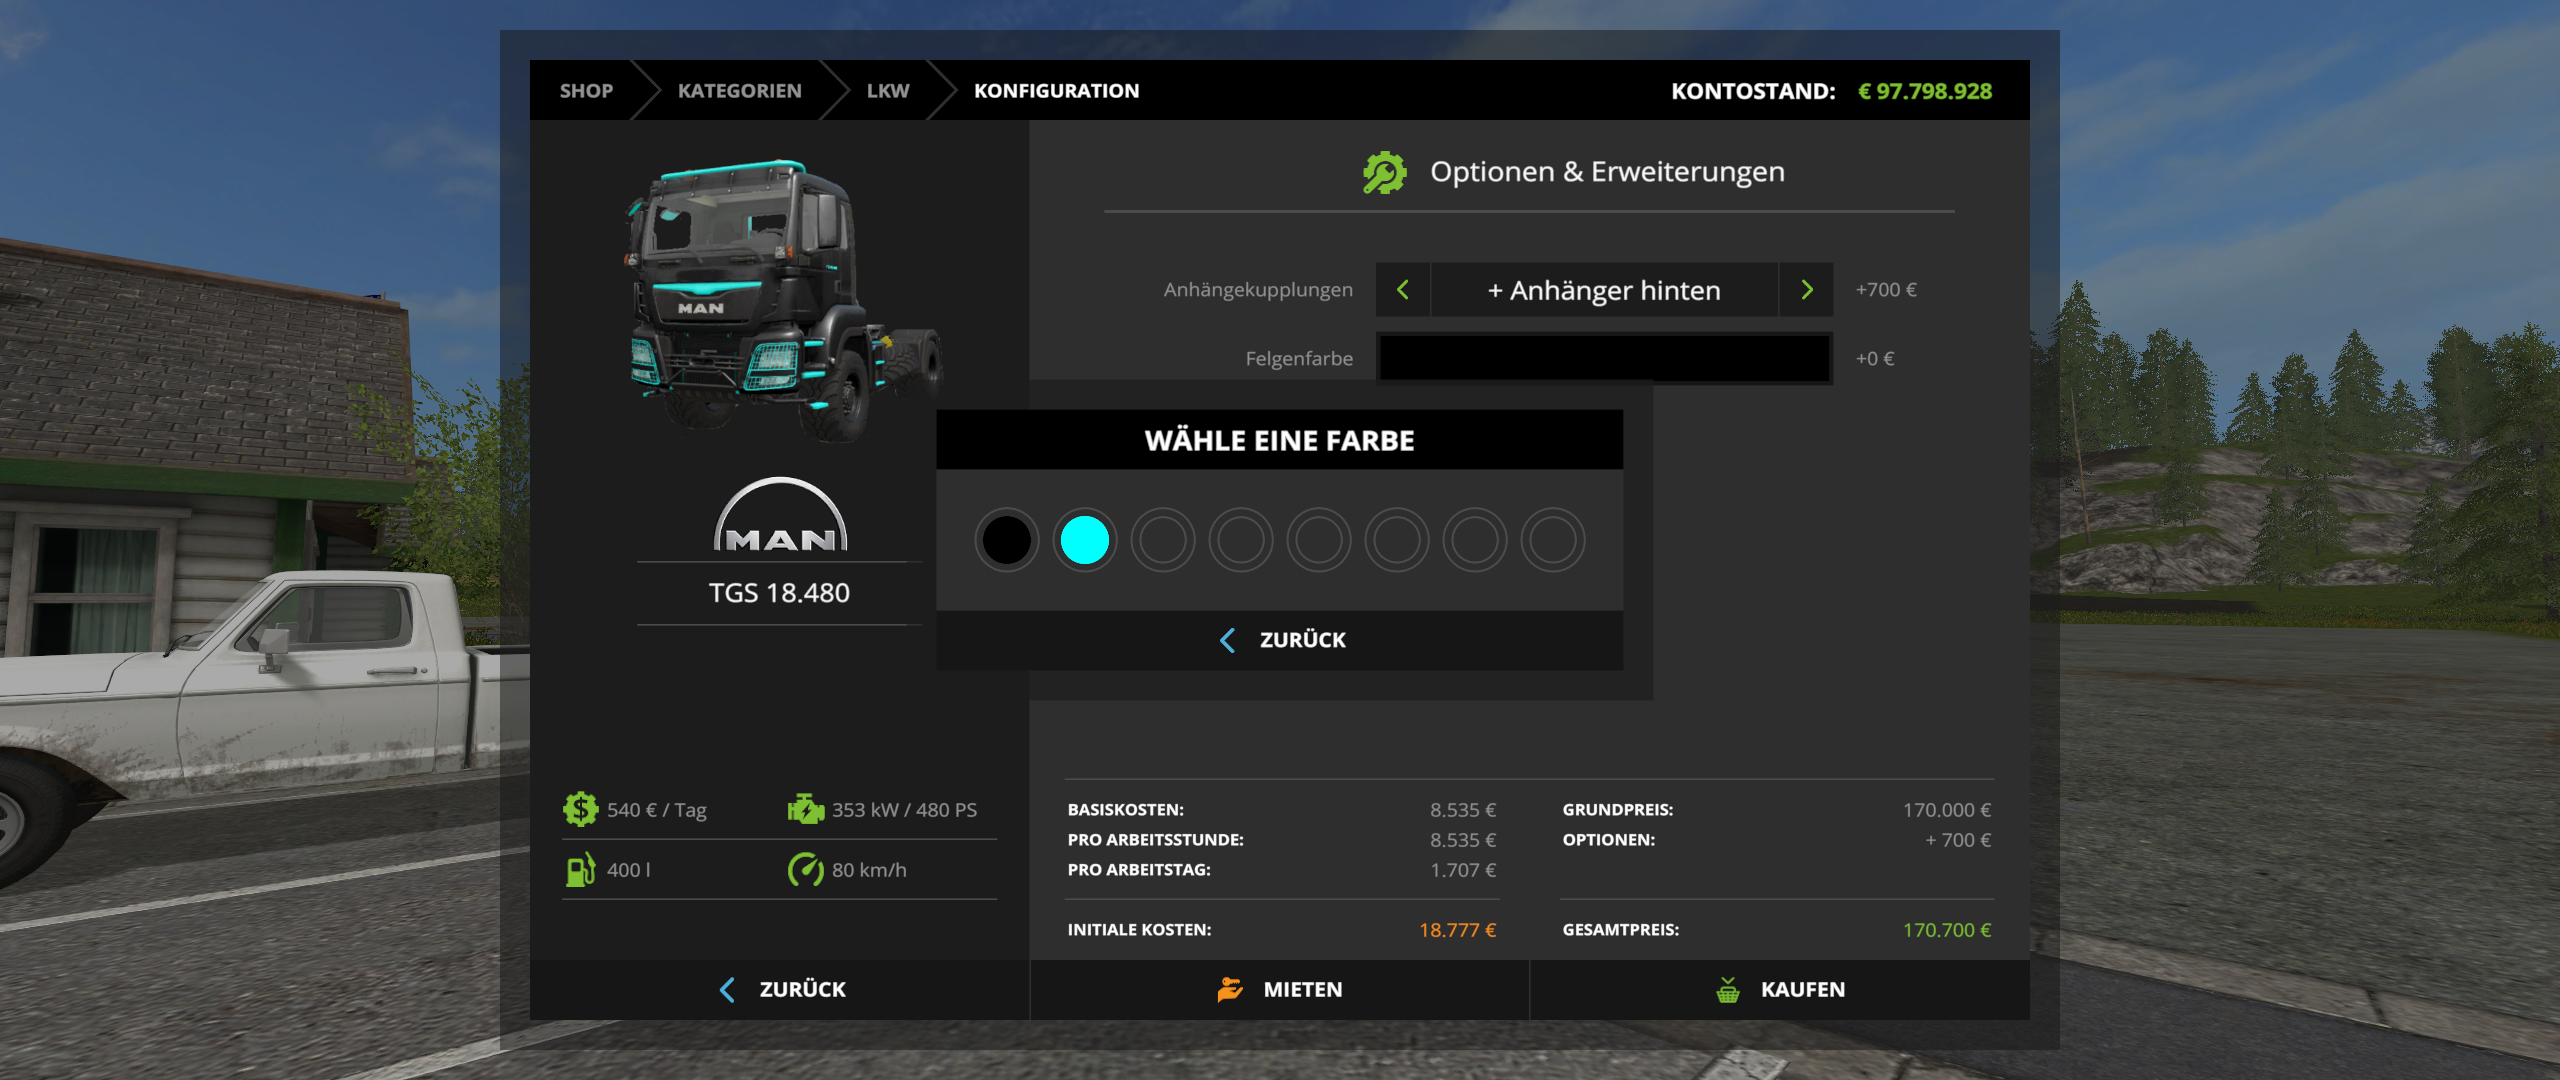Image resolution: width=2560 pixels, height=1080 pixels.
Task: Click the engine power icon
Action: [x=806, y=809]
